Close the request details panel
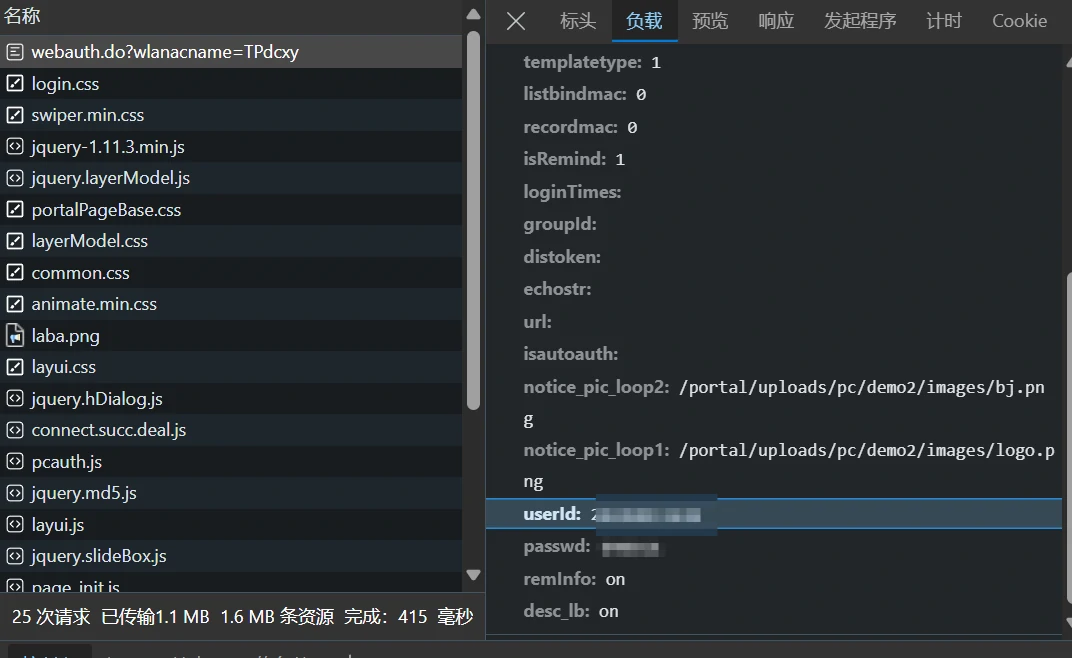 pos(516,21)
